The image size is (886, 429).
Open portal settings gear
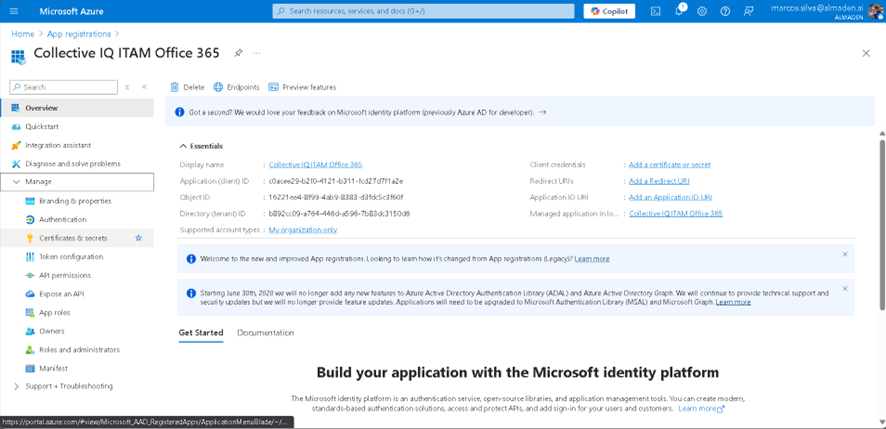pos(702,11)
